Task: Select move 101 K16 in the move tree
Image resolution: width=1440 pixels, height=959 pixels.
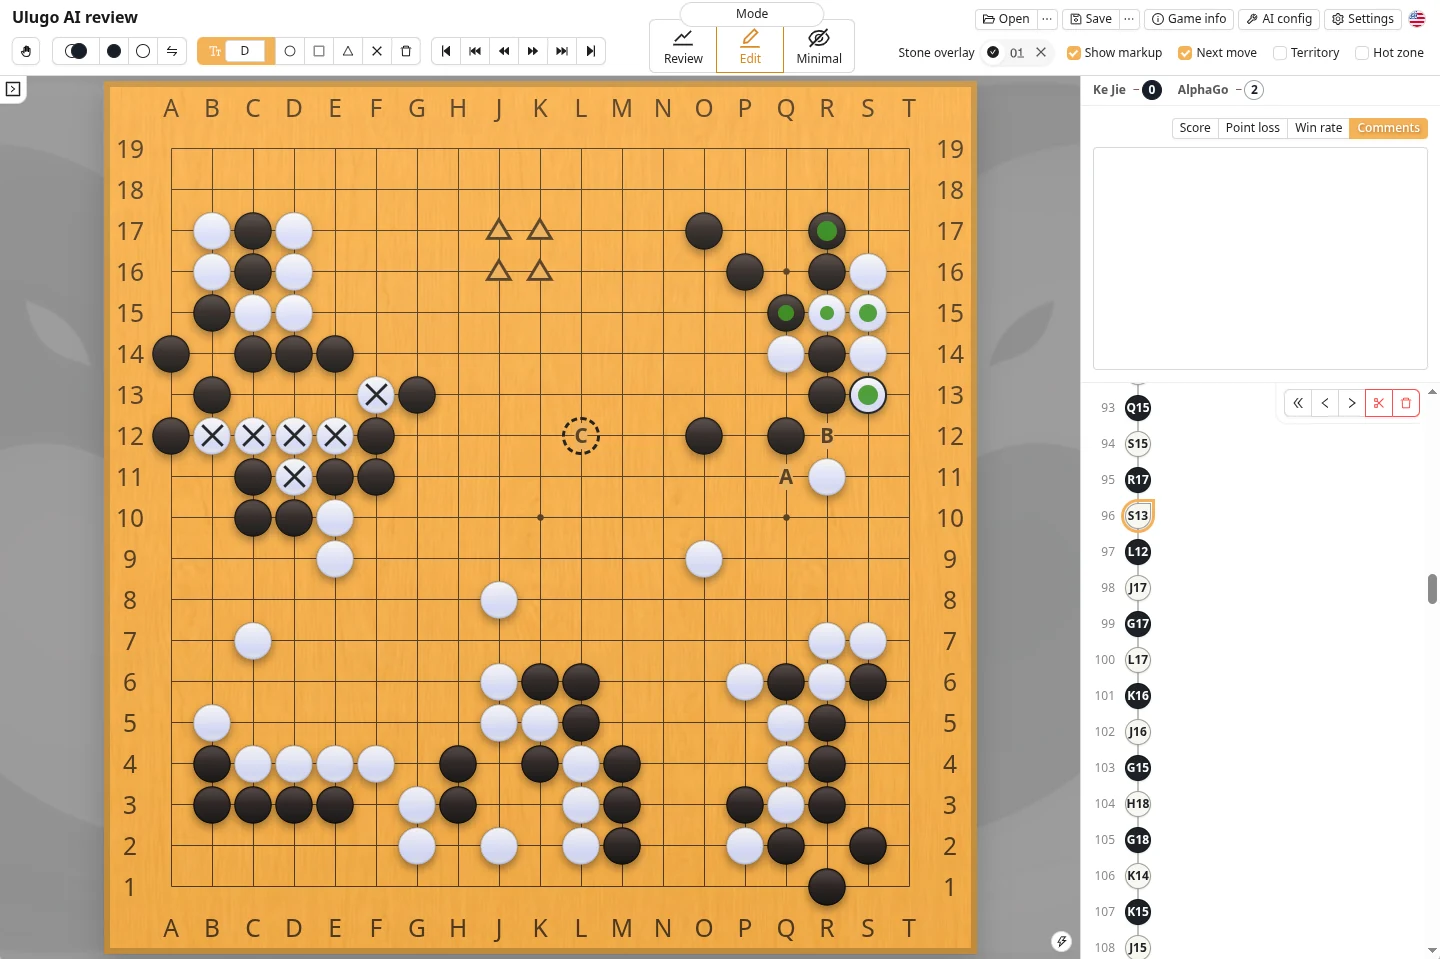Action: click(x=1138, y=696)
